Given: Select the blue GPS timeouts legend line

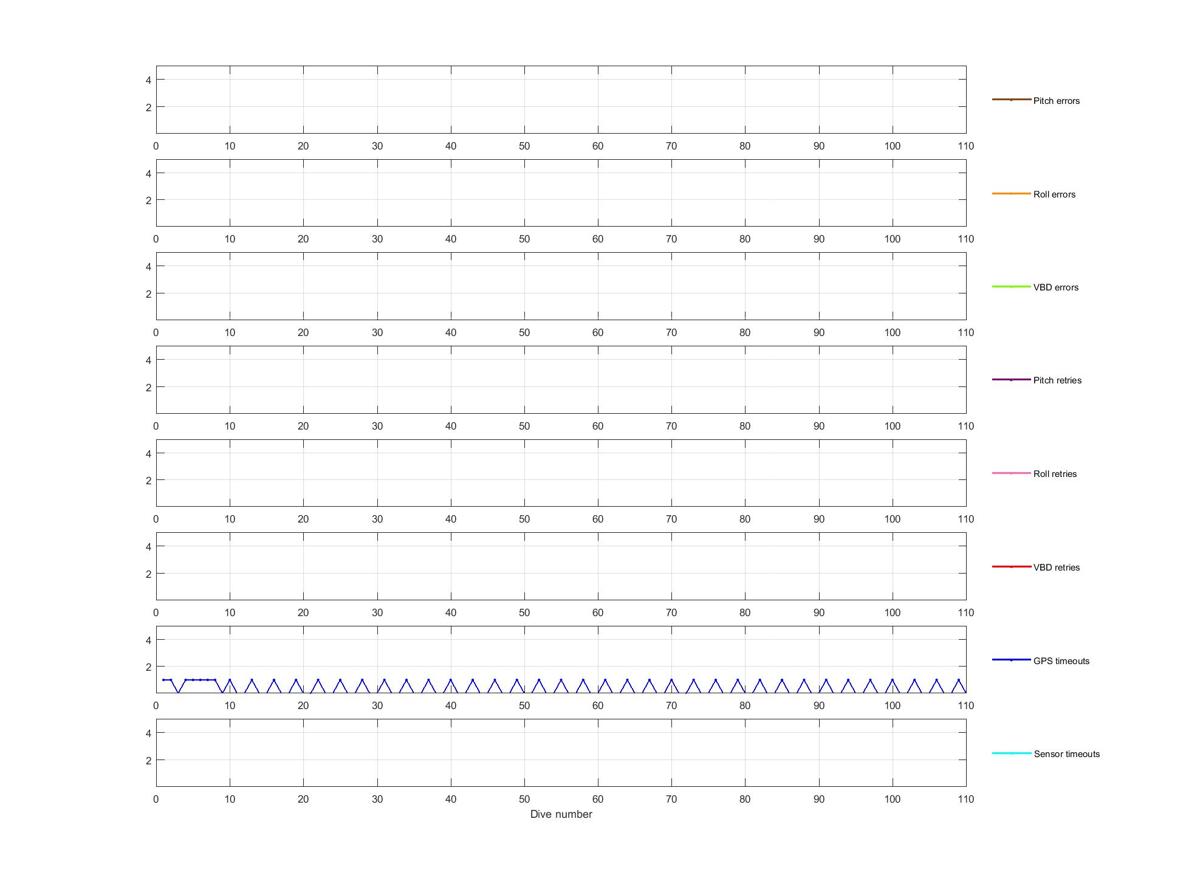Looking at the screenshot, I should point(1011,660).
